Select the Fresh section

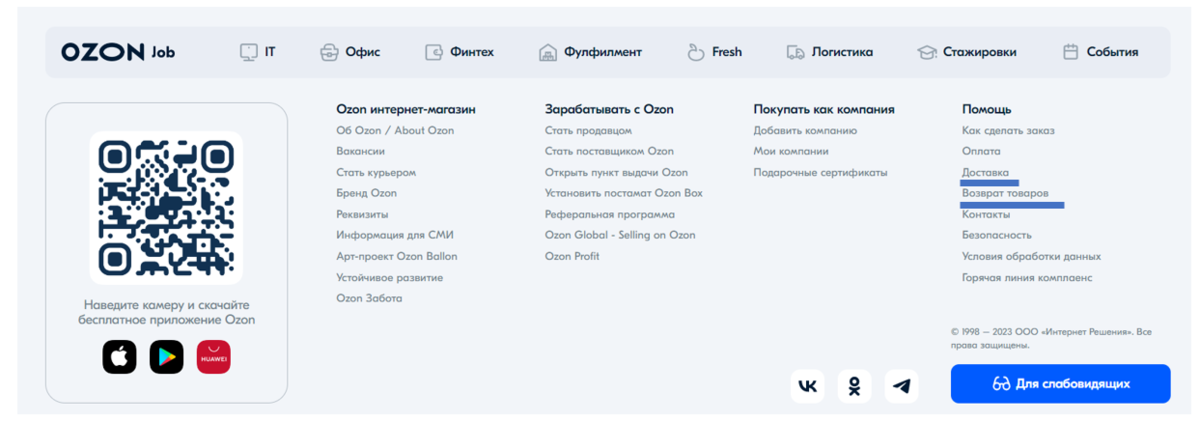coord(714,52)
